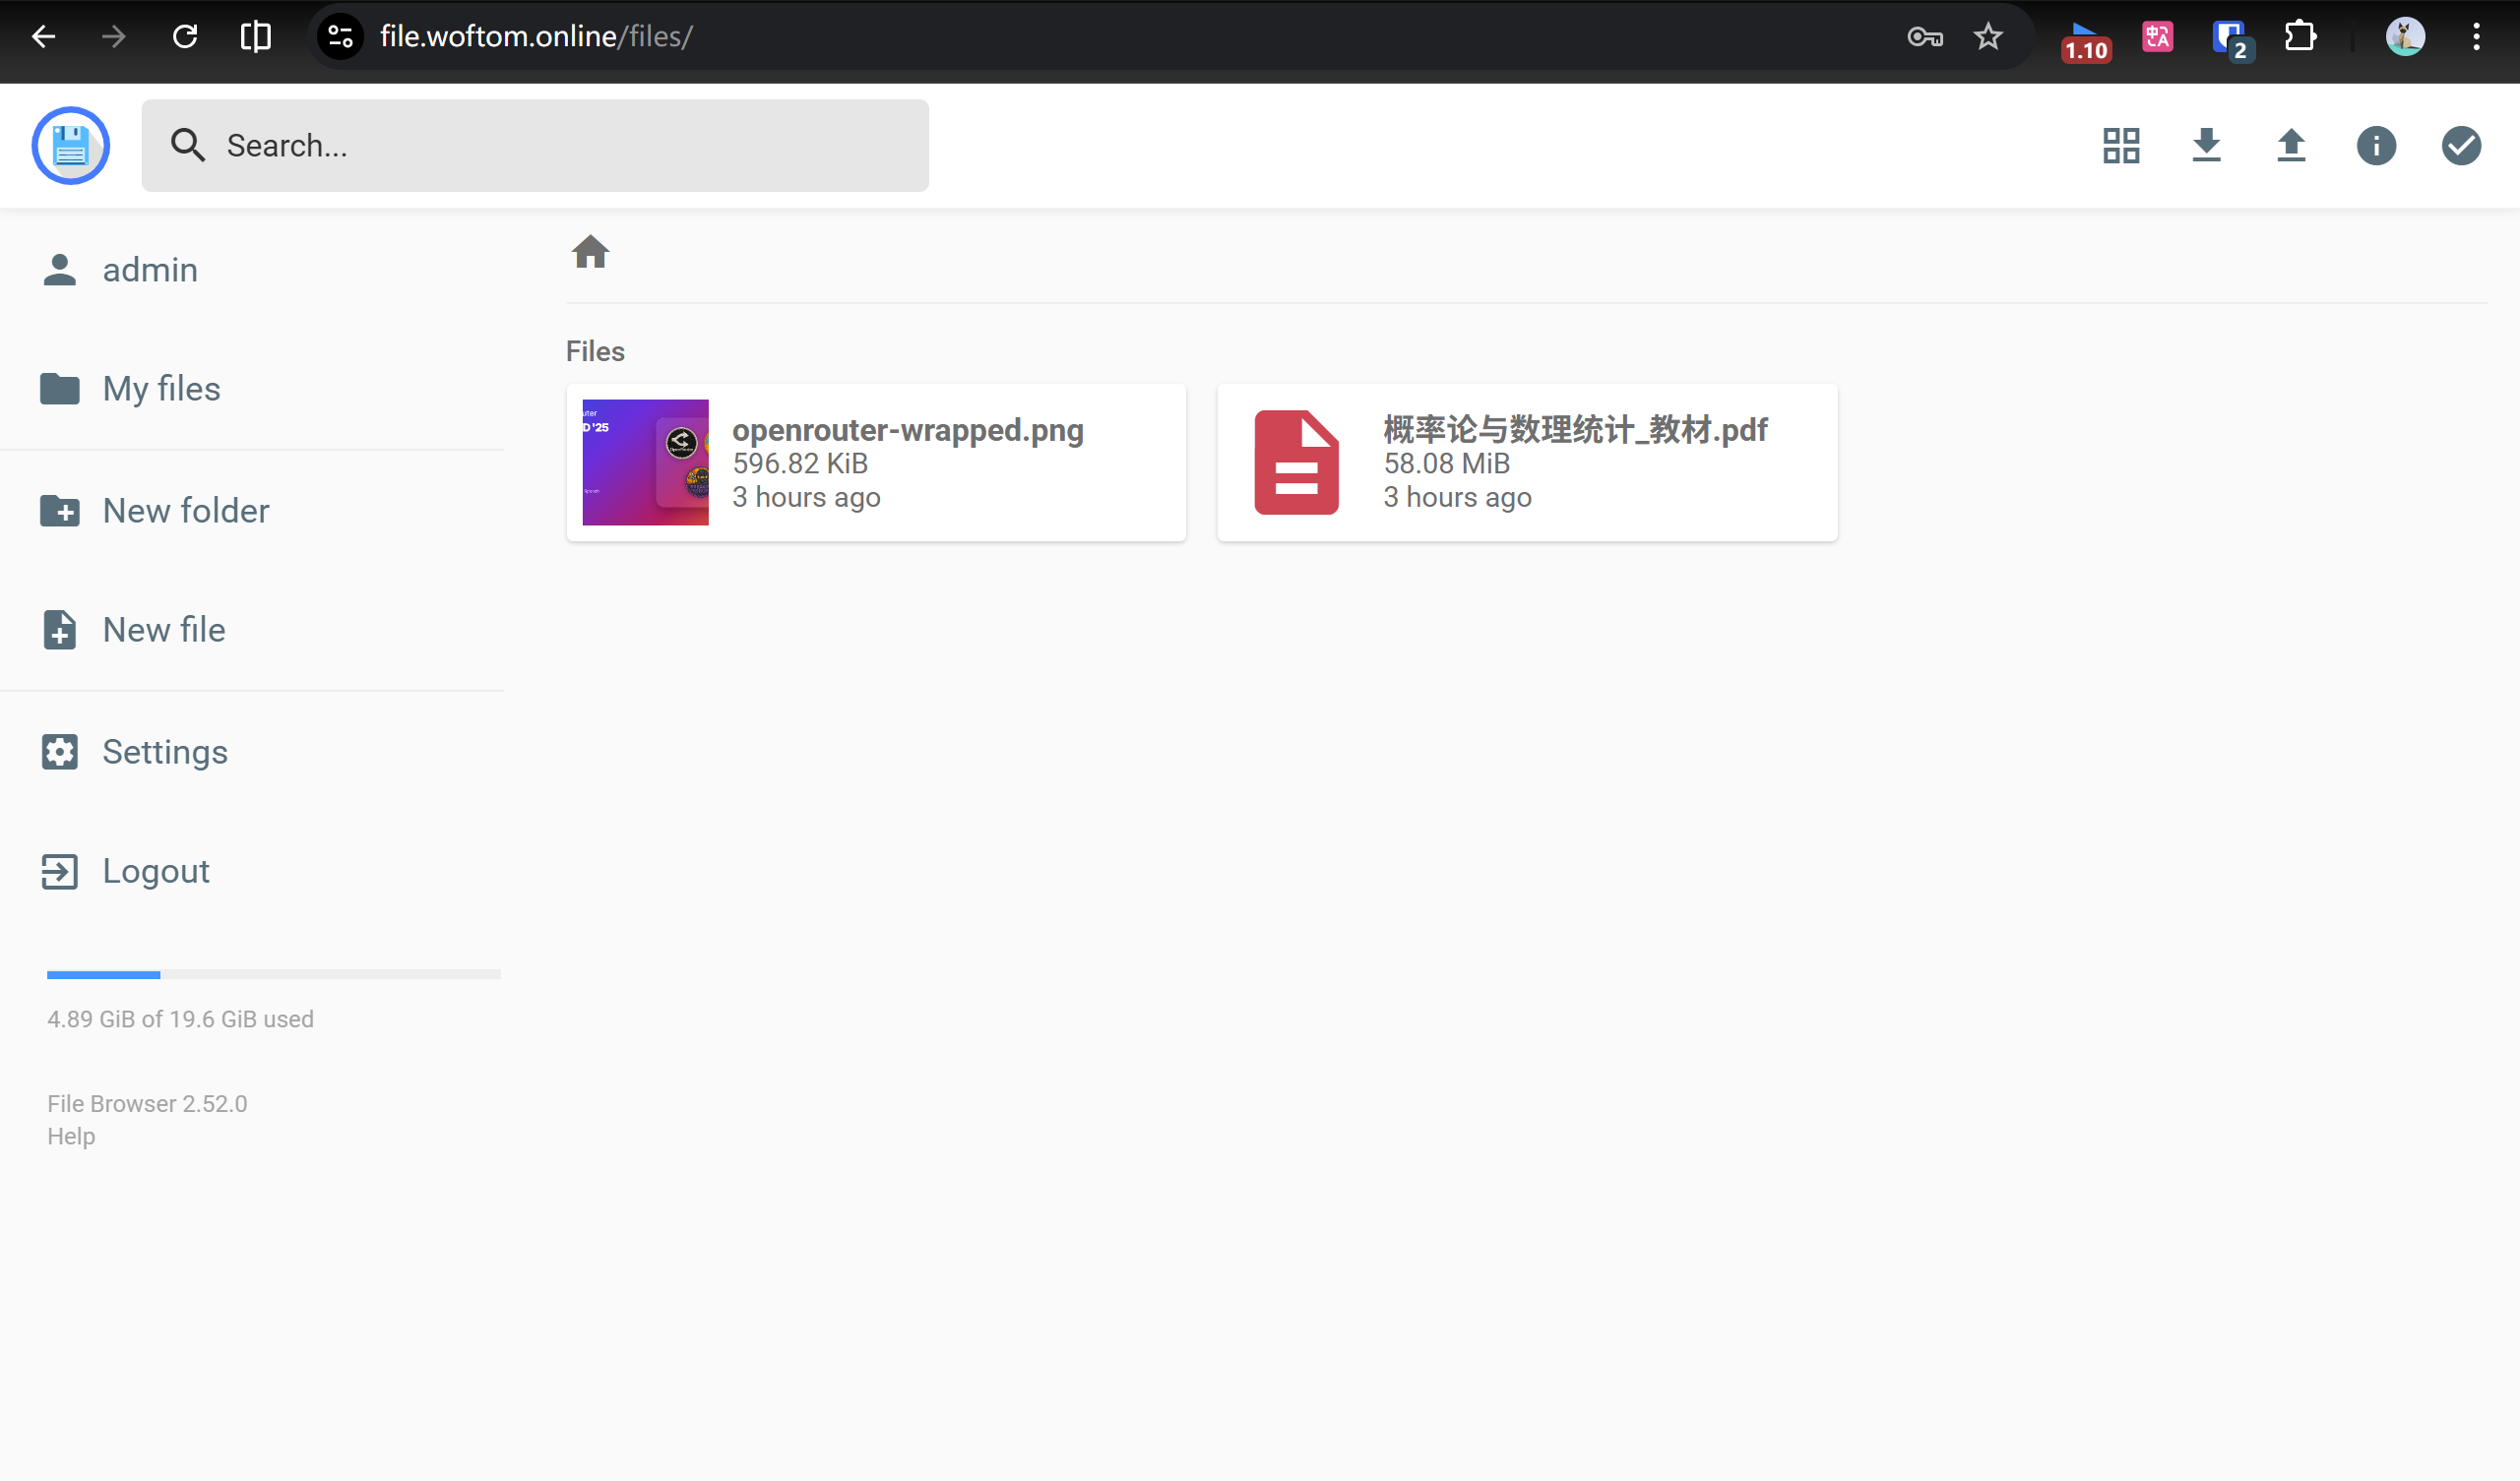Open the 概率论与数理统计_教材.pdf file
This screenshot has height=1481, width=2520.
tap(1526, 461)
